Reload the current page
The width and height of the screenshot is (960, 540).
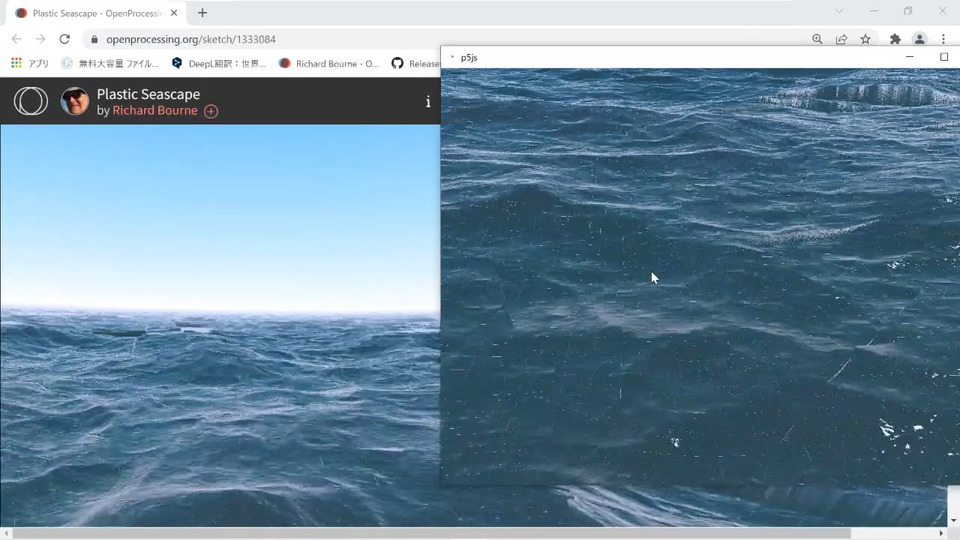click(x=64, y=39)
